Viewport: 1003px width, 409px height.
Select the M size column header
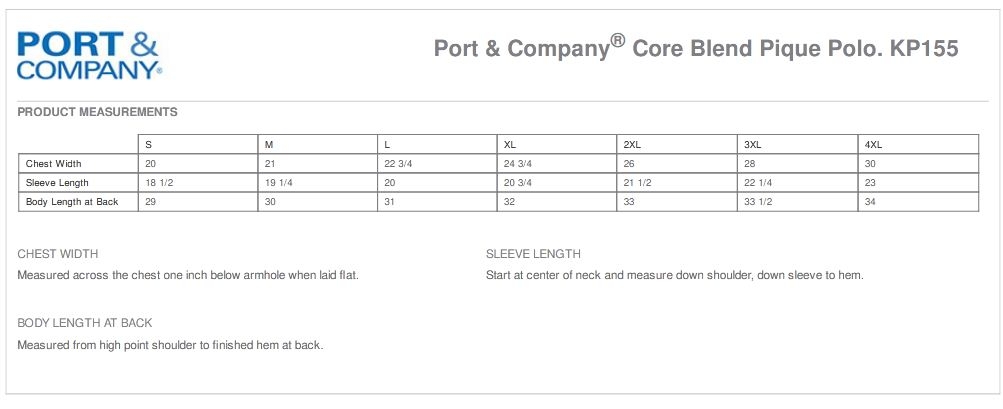click(269, 145)
